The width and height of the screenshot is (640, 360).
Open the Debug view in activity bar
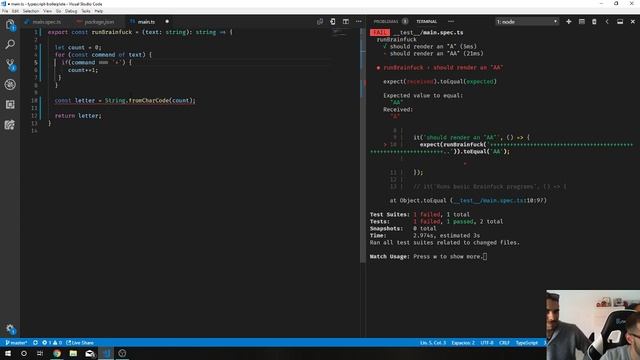(10, 84)
